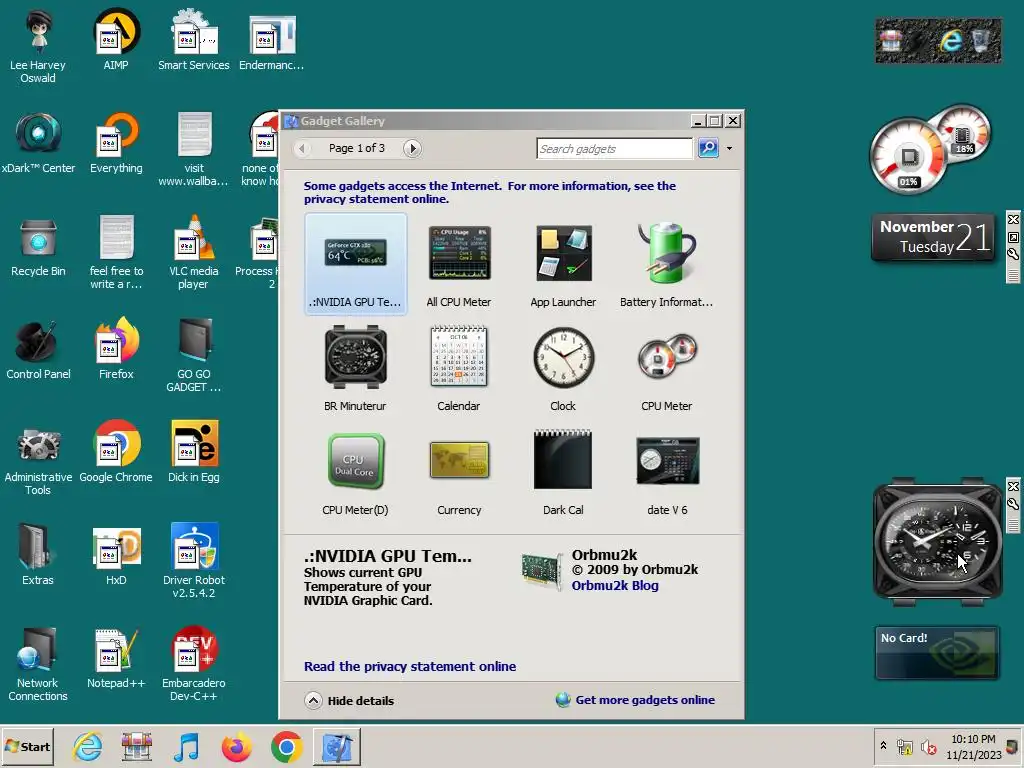1024x768 pixels.
Task: Open the music note taskbar icon
Action: (x=186, y=746)
